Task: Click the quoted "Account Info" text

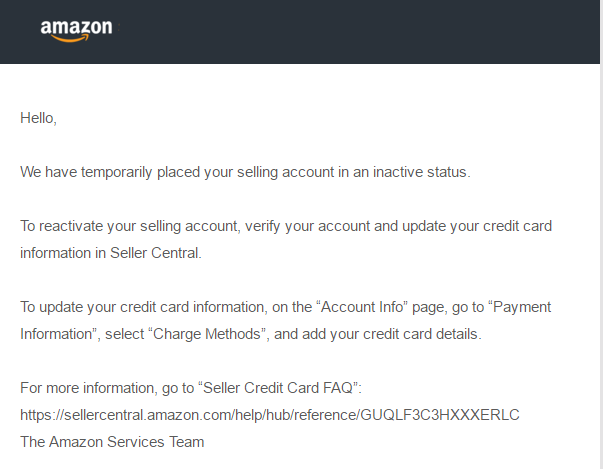Action: [362, 307]
